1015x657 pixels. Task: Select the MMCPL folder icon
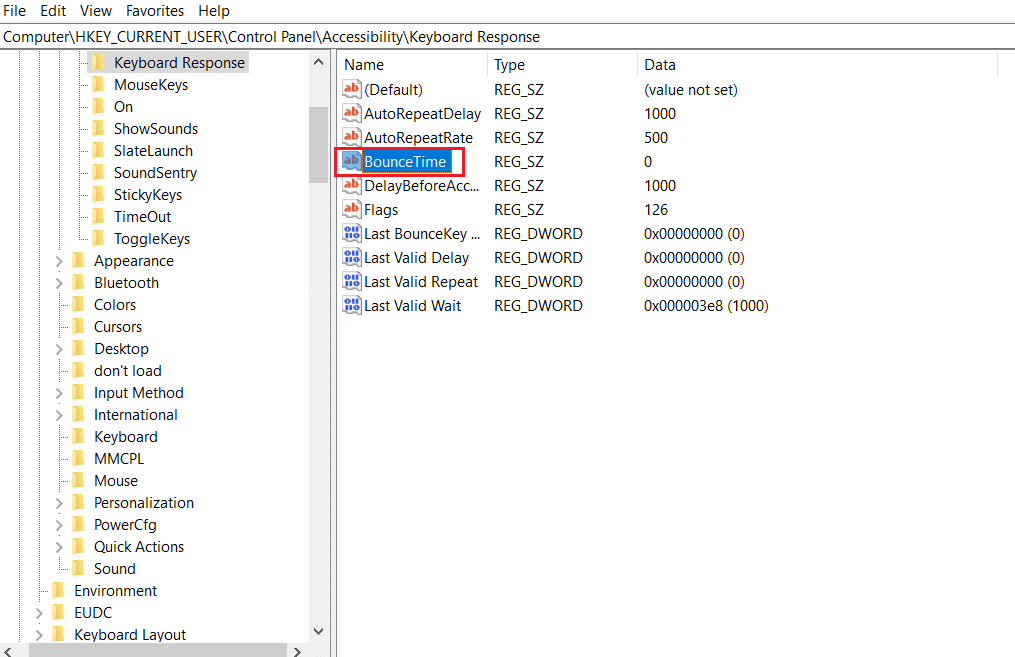coord(78,458)
